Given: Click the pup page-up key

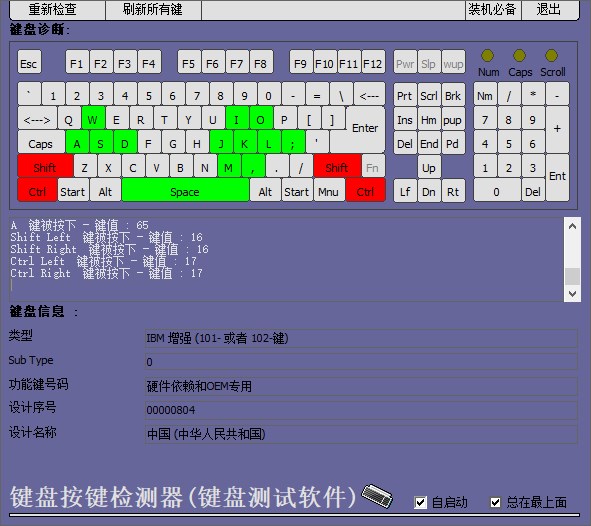Looking at the screenshot, I should 453,118.
